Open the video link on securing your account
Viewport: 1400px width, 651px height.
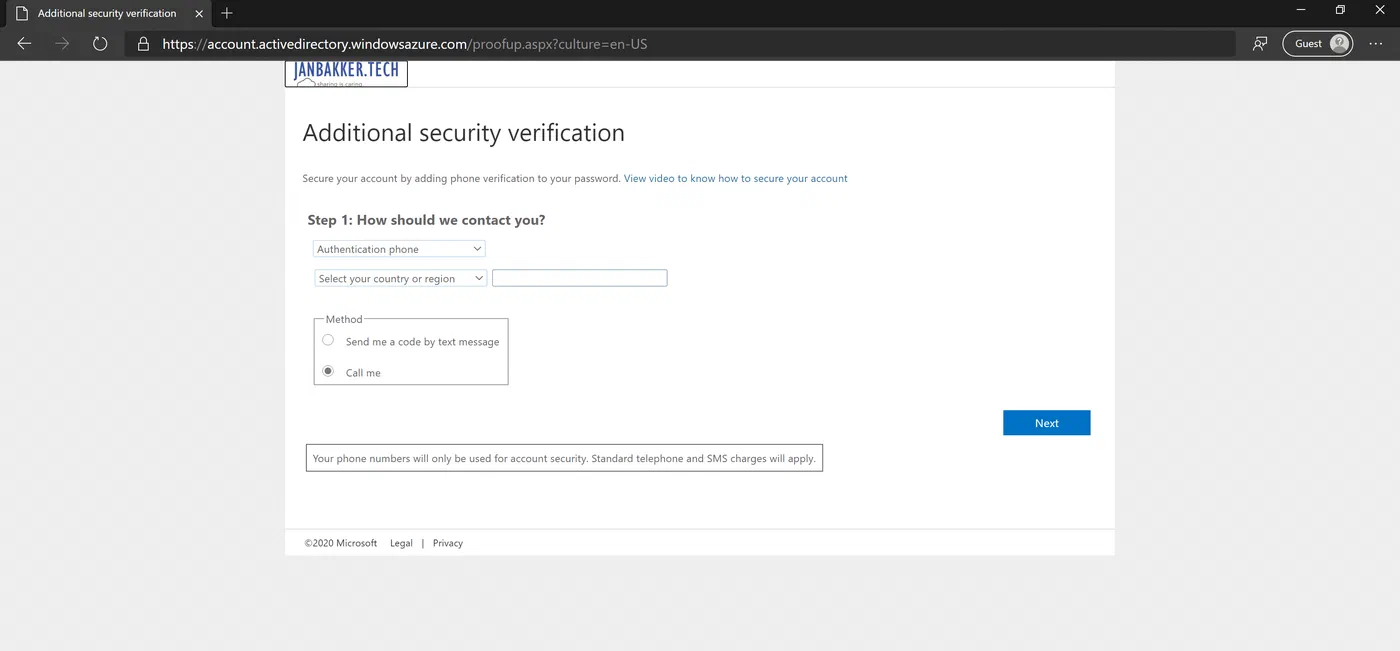point(735,179)
